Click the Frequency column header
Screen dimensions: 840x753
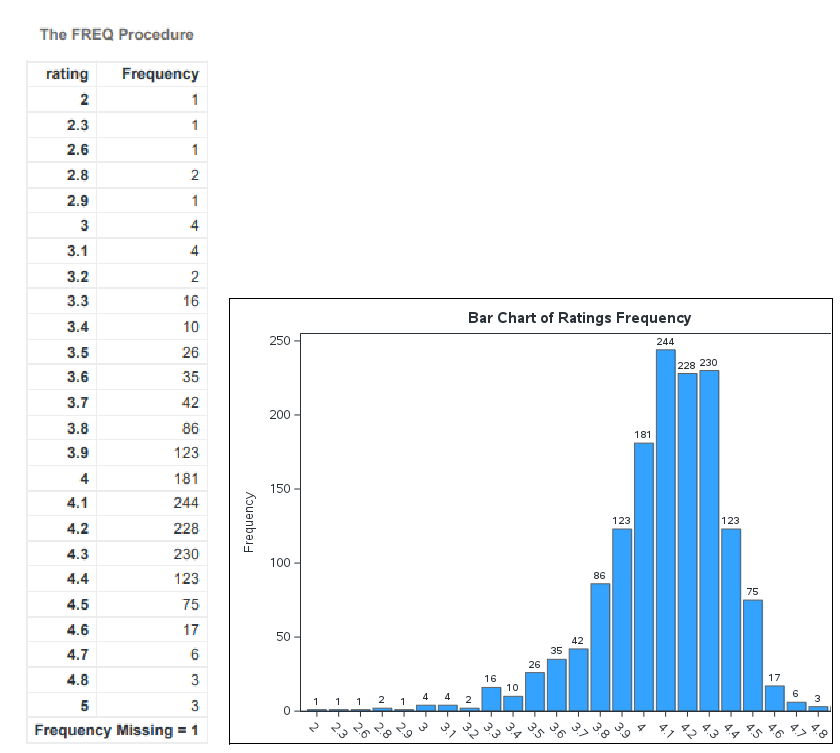click(158, 74)
